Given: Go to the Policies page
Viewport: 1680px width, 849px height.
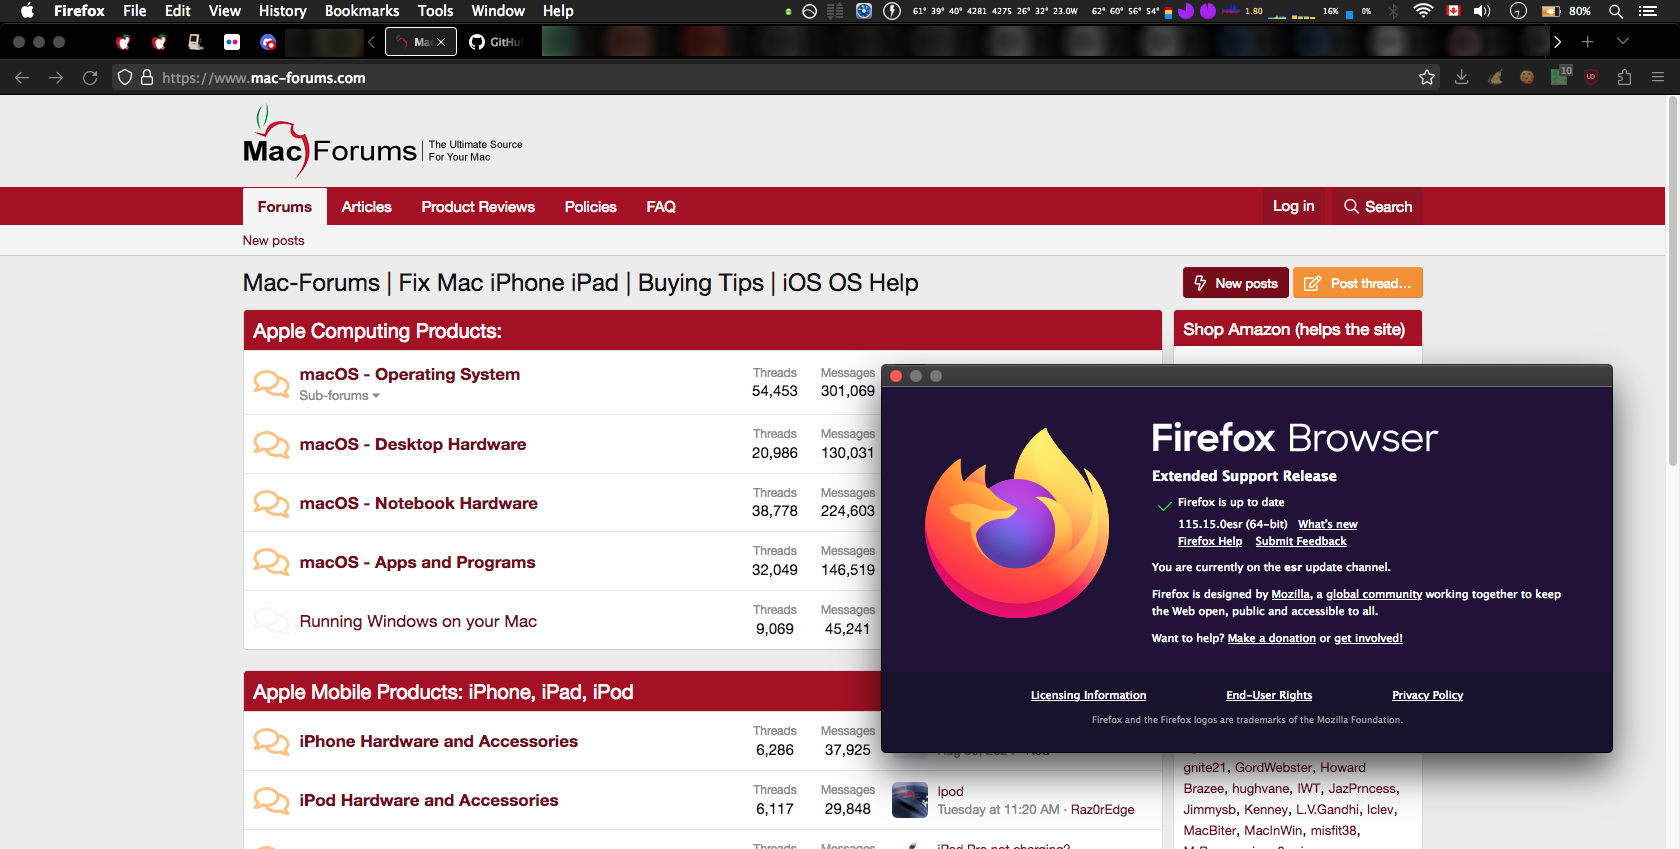Looking at the screenshot, I should [591, 207].
